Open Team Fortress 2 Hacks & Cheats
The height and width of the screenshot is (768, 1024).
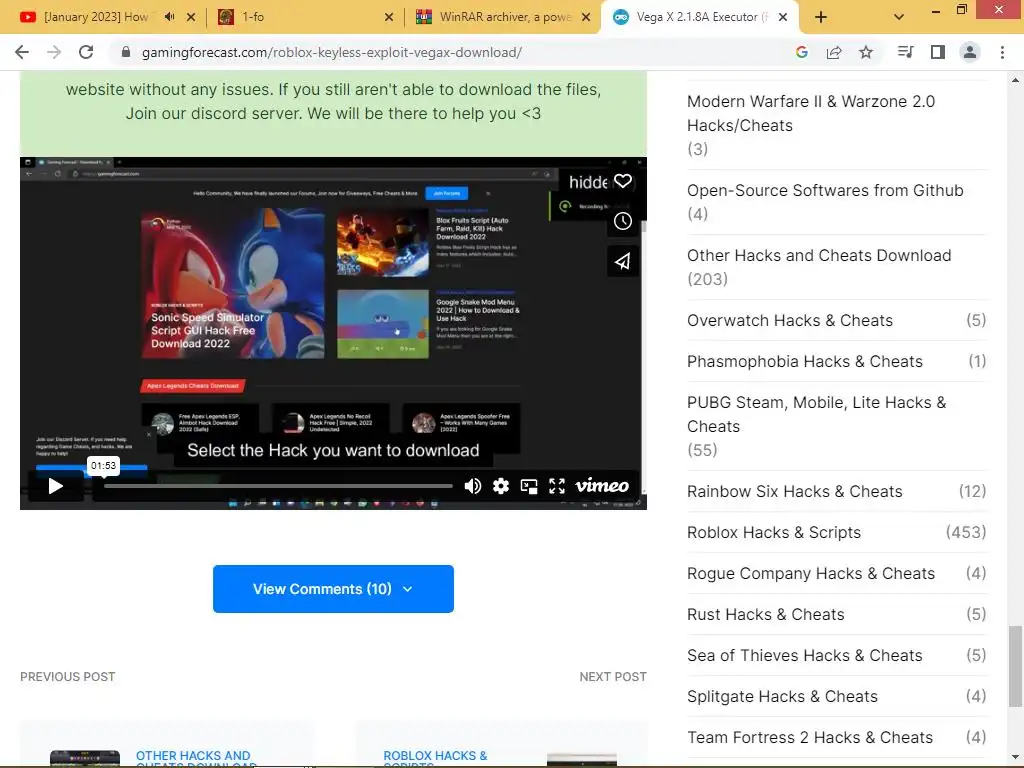coord(810,737)
